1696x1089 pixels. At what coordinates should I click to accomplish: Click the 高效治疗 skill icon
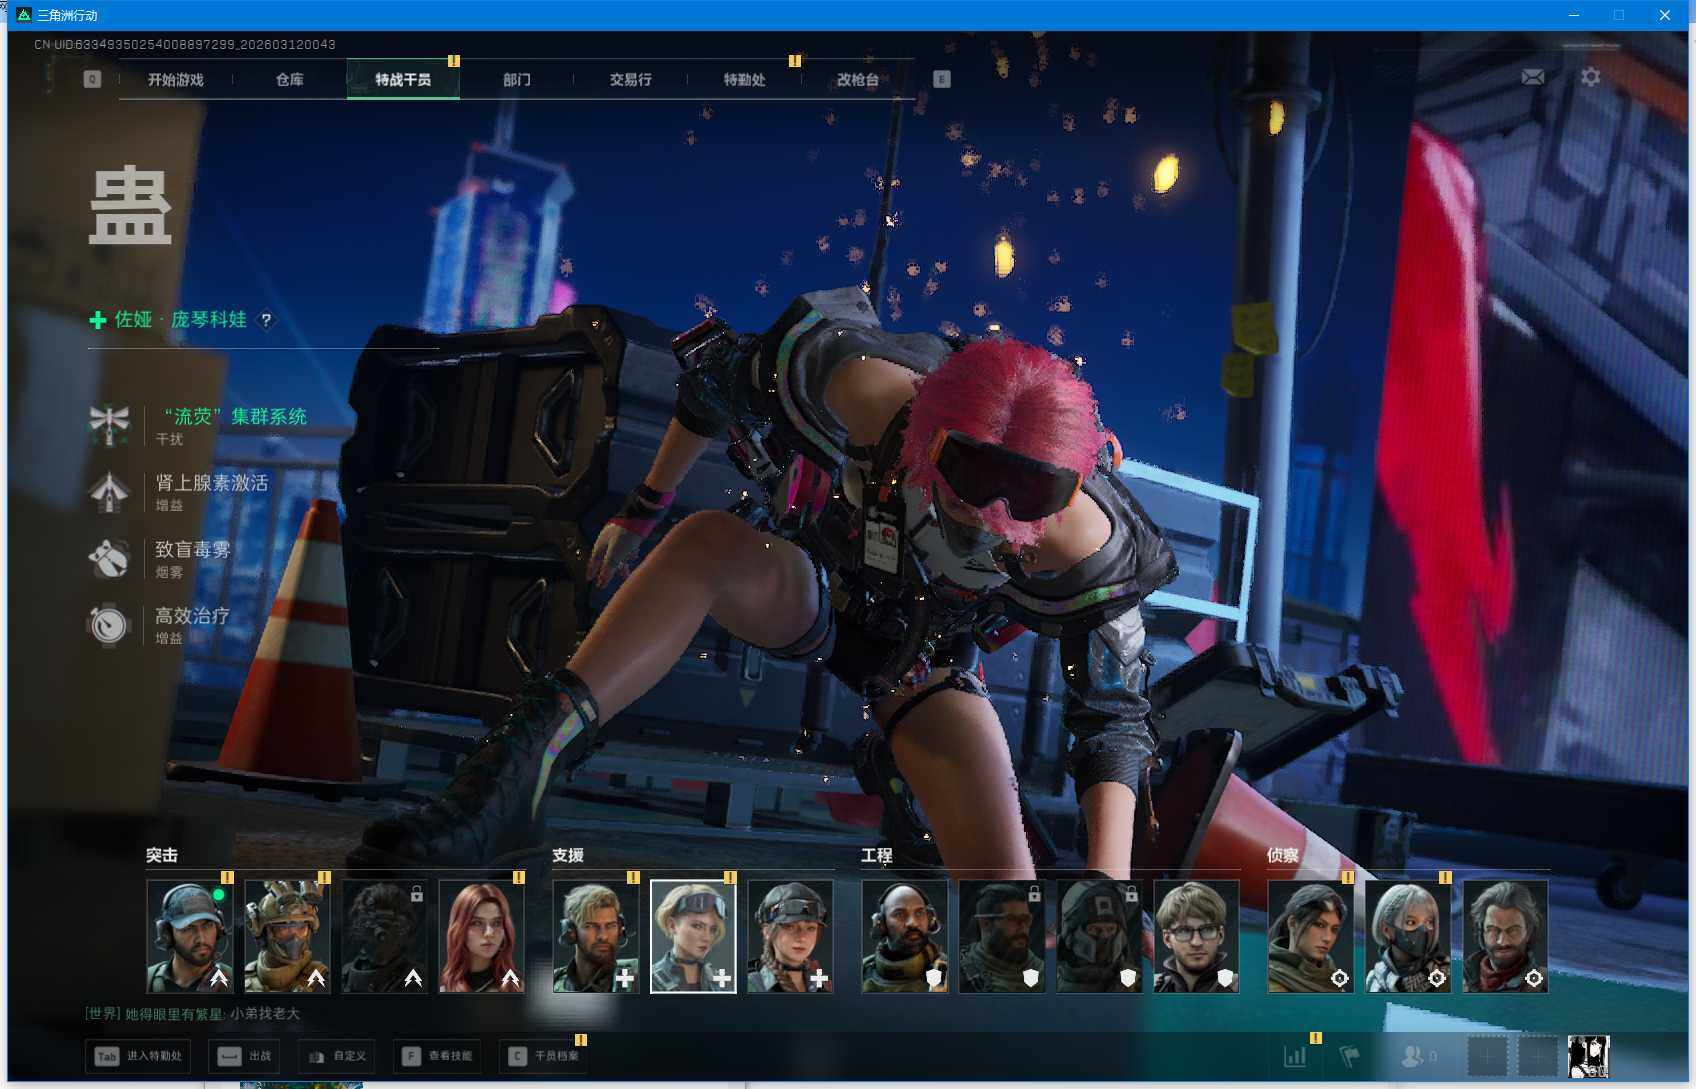(109, 625)
